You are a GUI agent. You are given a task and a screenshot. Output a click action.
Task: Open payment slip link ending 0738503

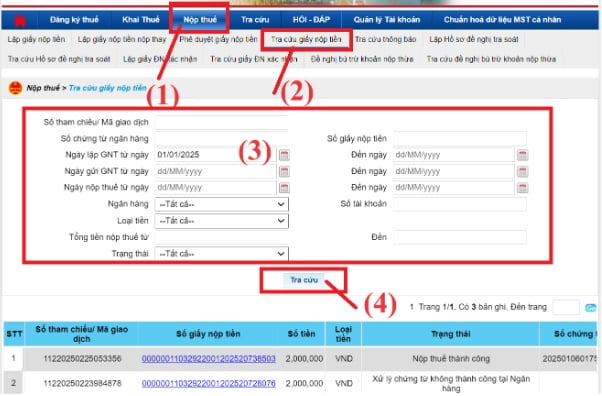(208, 359)
